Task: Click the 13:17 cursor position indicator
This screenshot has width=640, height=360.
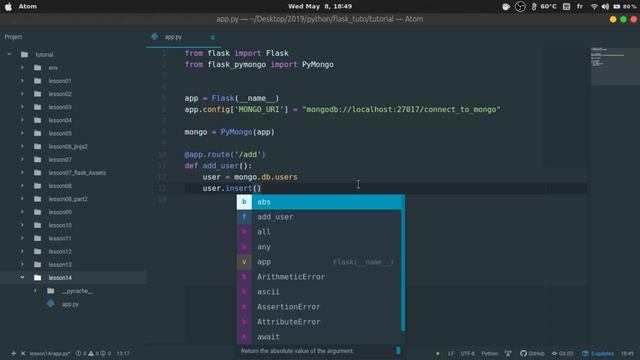Action: 123,353
